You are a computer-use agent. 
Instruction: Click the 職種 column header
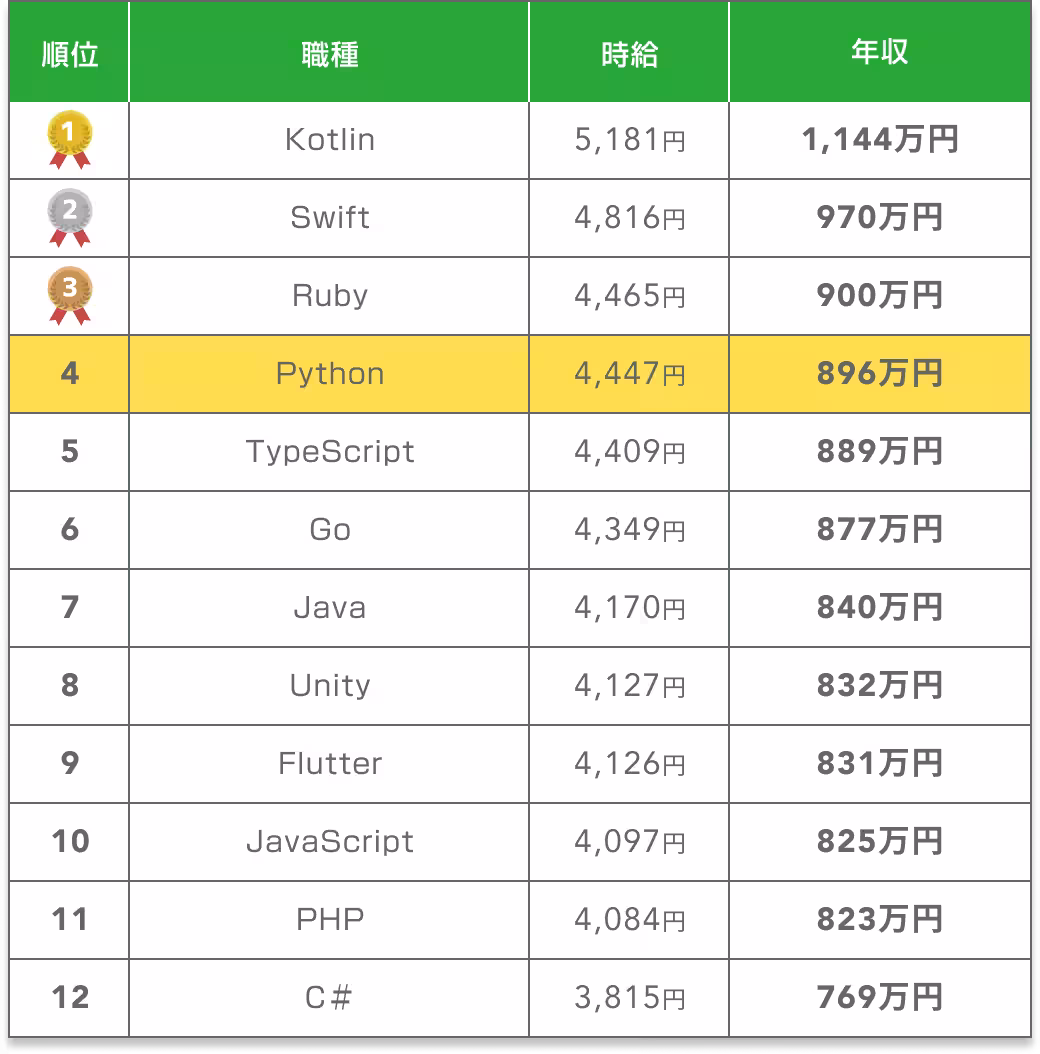[329, 54]
